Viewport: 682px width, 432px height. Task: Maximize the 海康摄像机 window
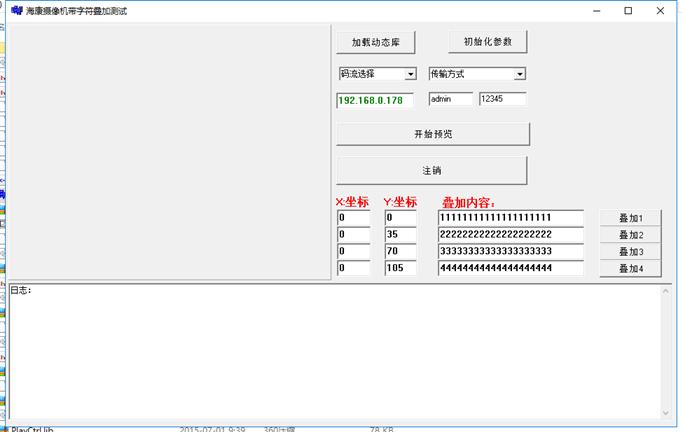pos(628,11)
